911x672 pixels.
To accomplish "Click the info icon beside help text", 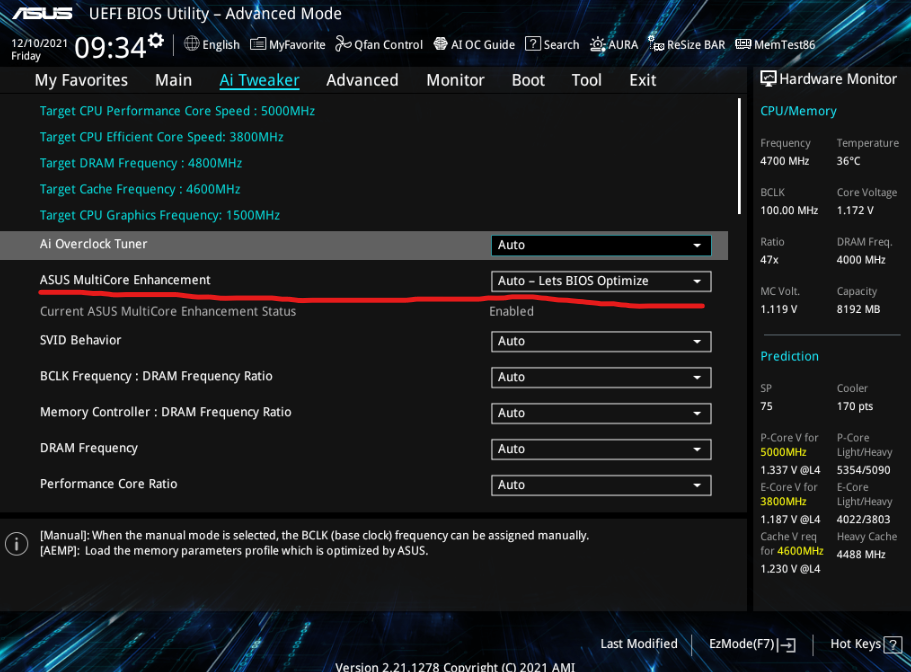I will click(16, 544).
